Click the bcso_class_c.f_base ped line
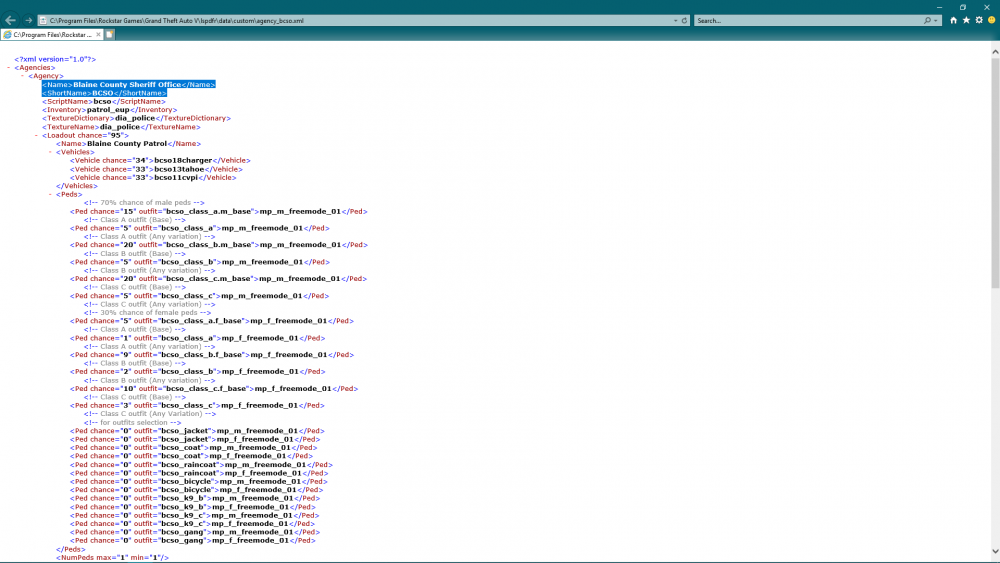Screen dimensions: 1000x563 click(214, 388)
